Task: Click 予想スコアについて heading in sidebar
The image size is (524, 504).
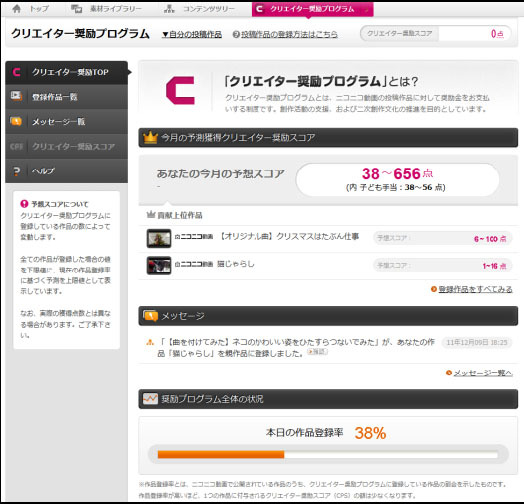Action: (x=60, y=204)
